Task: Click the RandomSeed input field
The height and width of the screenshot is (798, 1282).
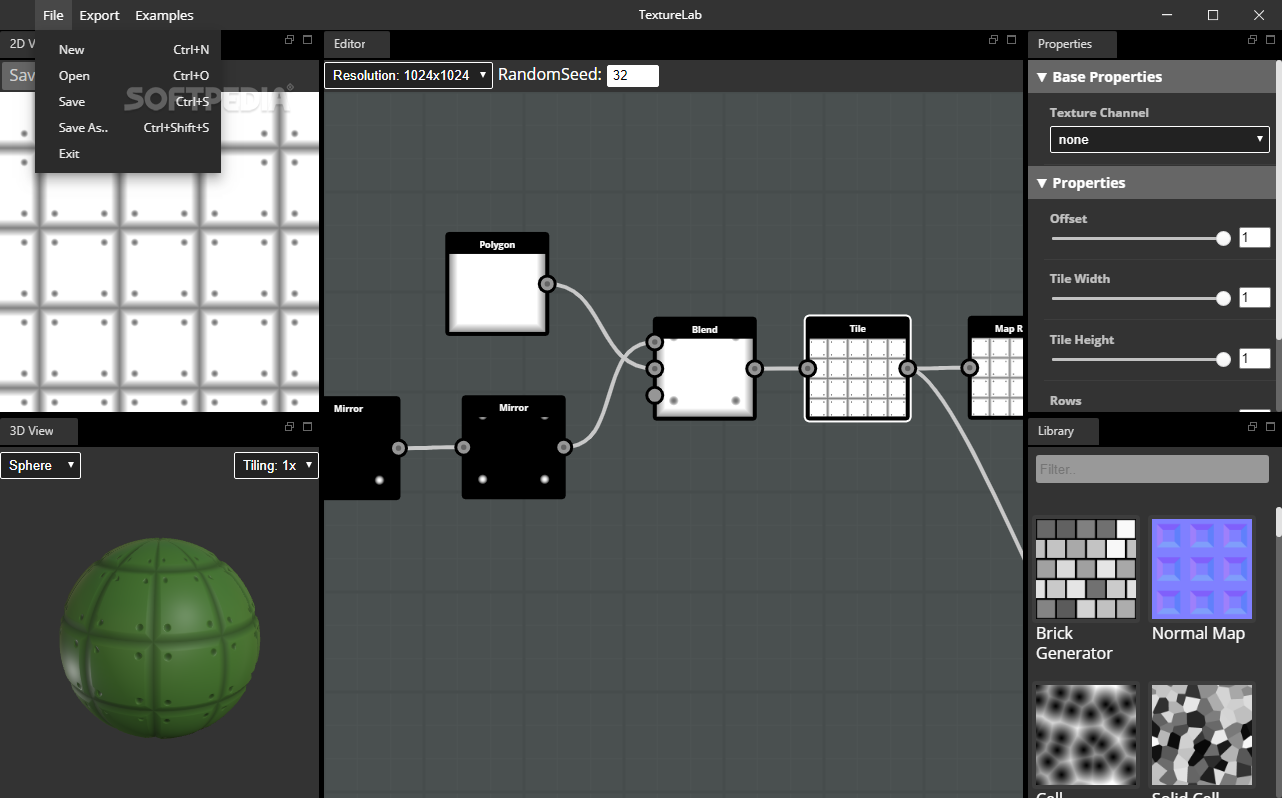Action: point(632,75)
